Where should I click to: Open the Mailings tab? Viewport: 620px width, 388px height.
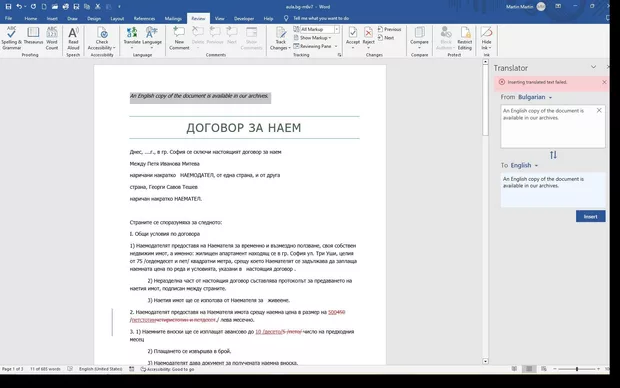[x=173, y=18]
